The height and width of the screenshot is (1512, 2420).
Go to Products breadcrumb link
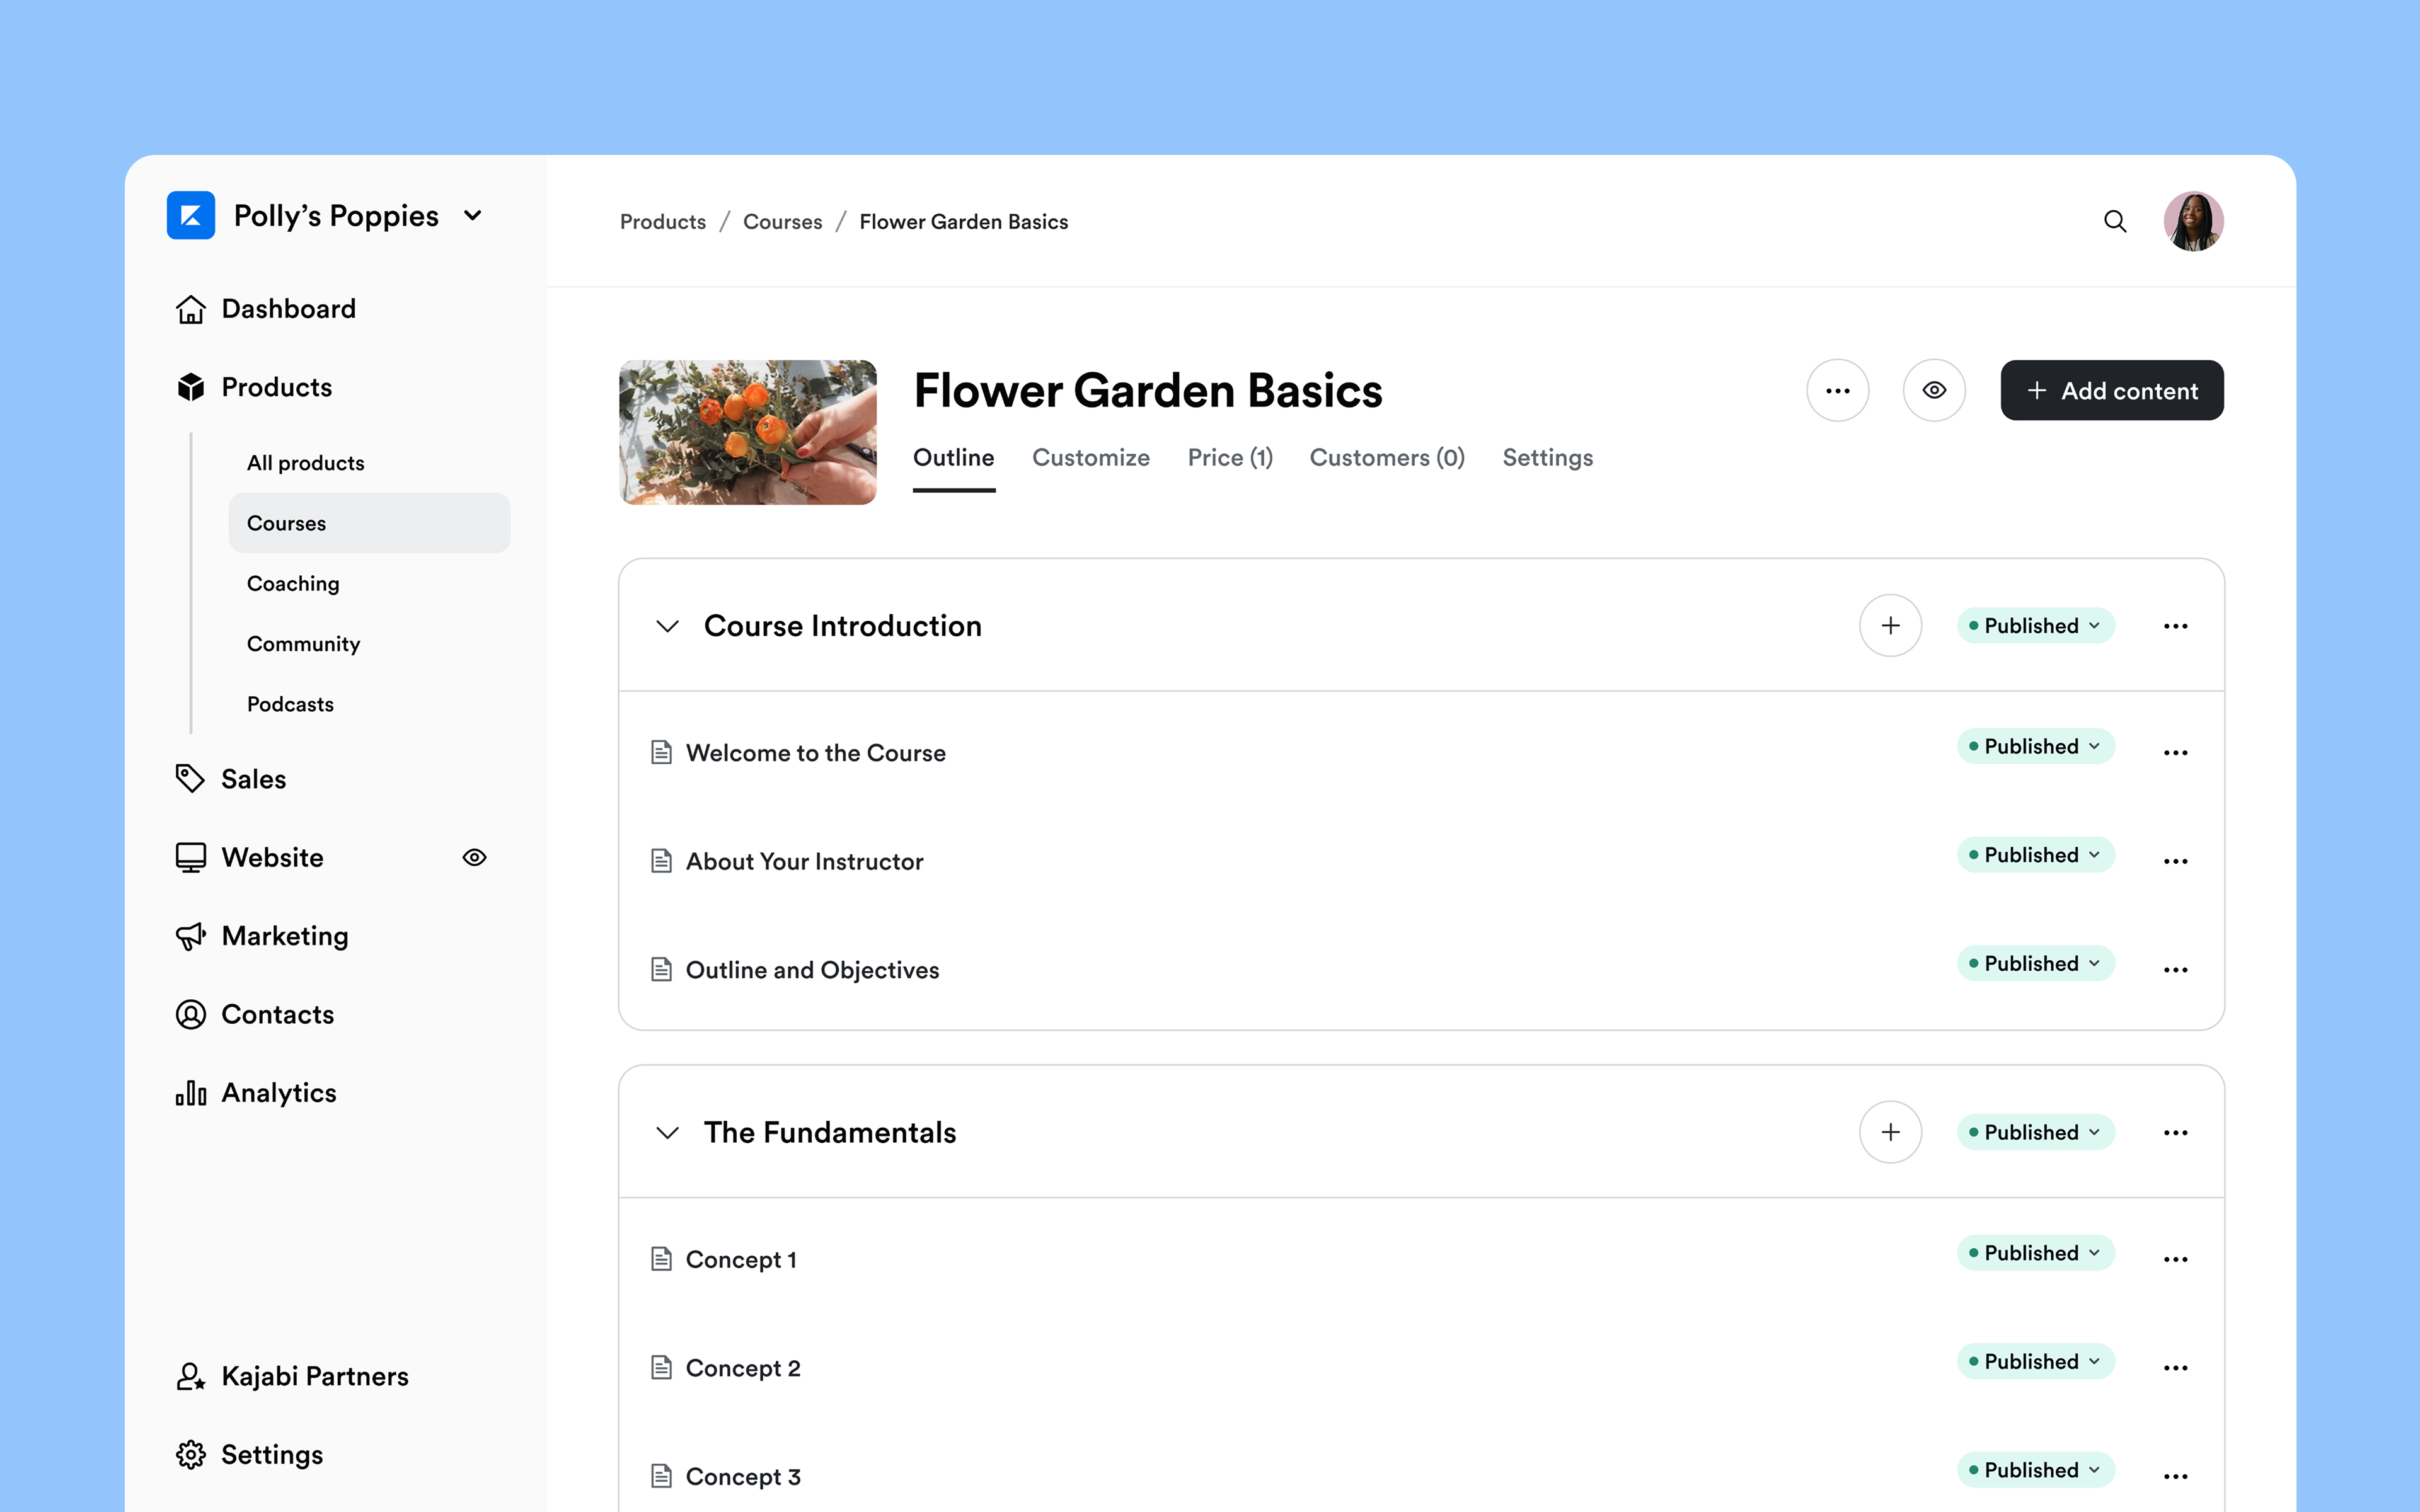[663, 222]
